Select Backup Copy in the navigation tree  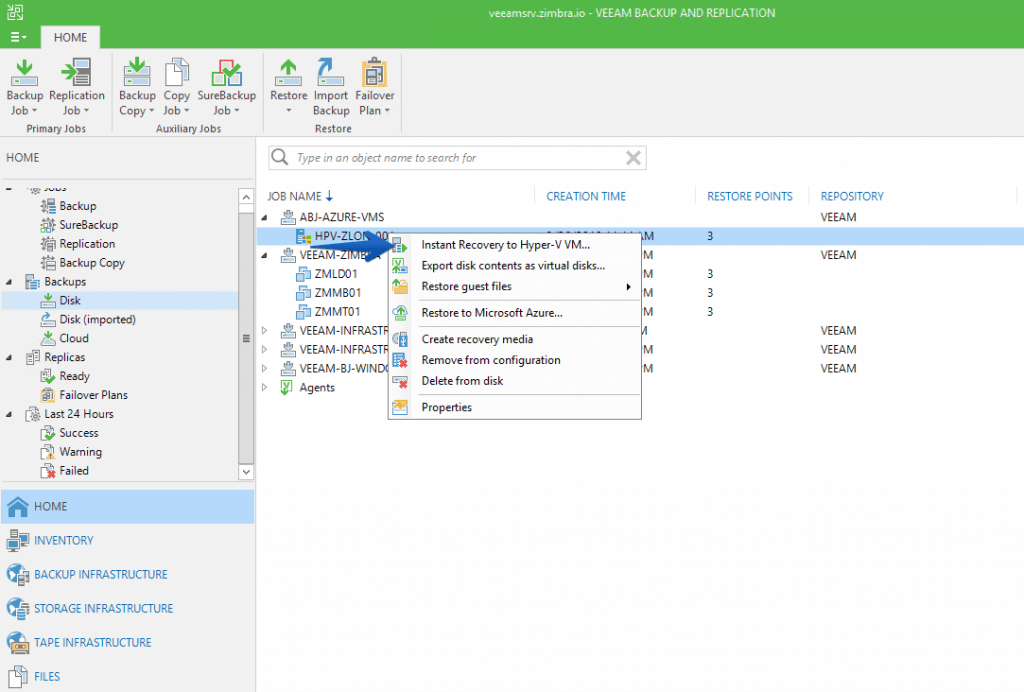(91, 262)
